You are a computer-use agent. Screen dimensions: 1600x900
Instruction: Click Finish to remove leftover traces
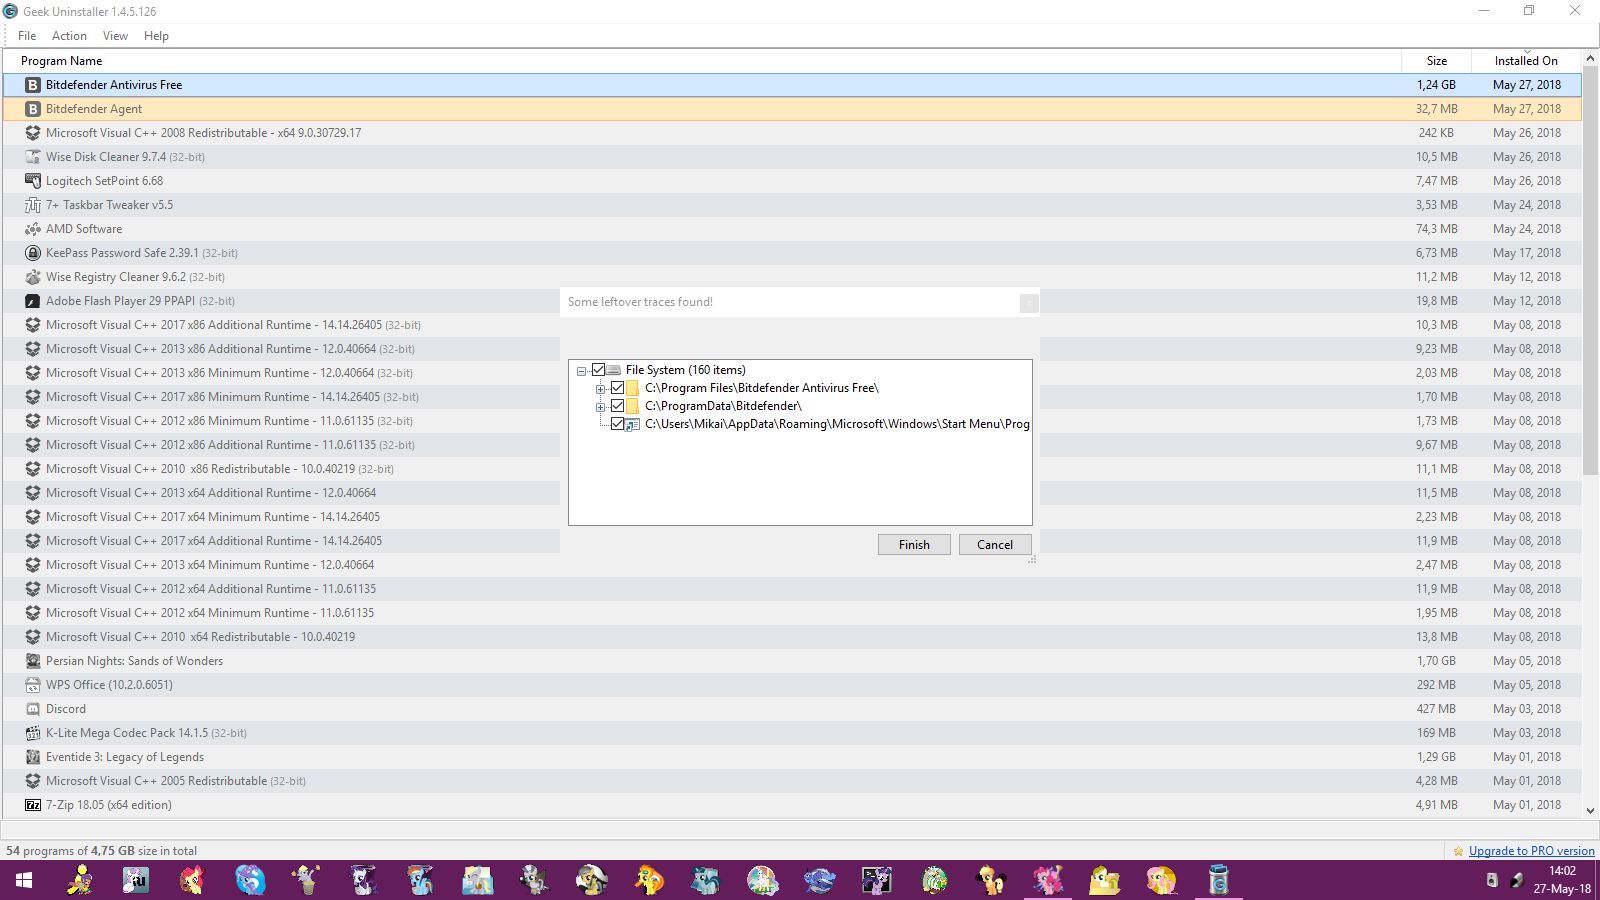click(x=914, y=545)
